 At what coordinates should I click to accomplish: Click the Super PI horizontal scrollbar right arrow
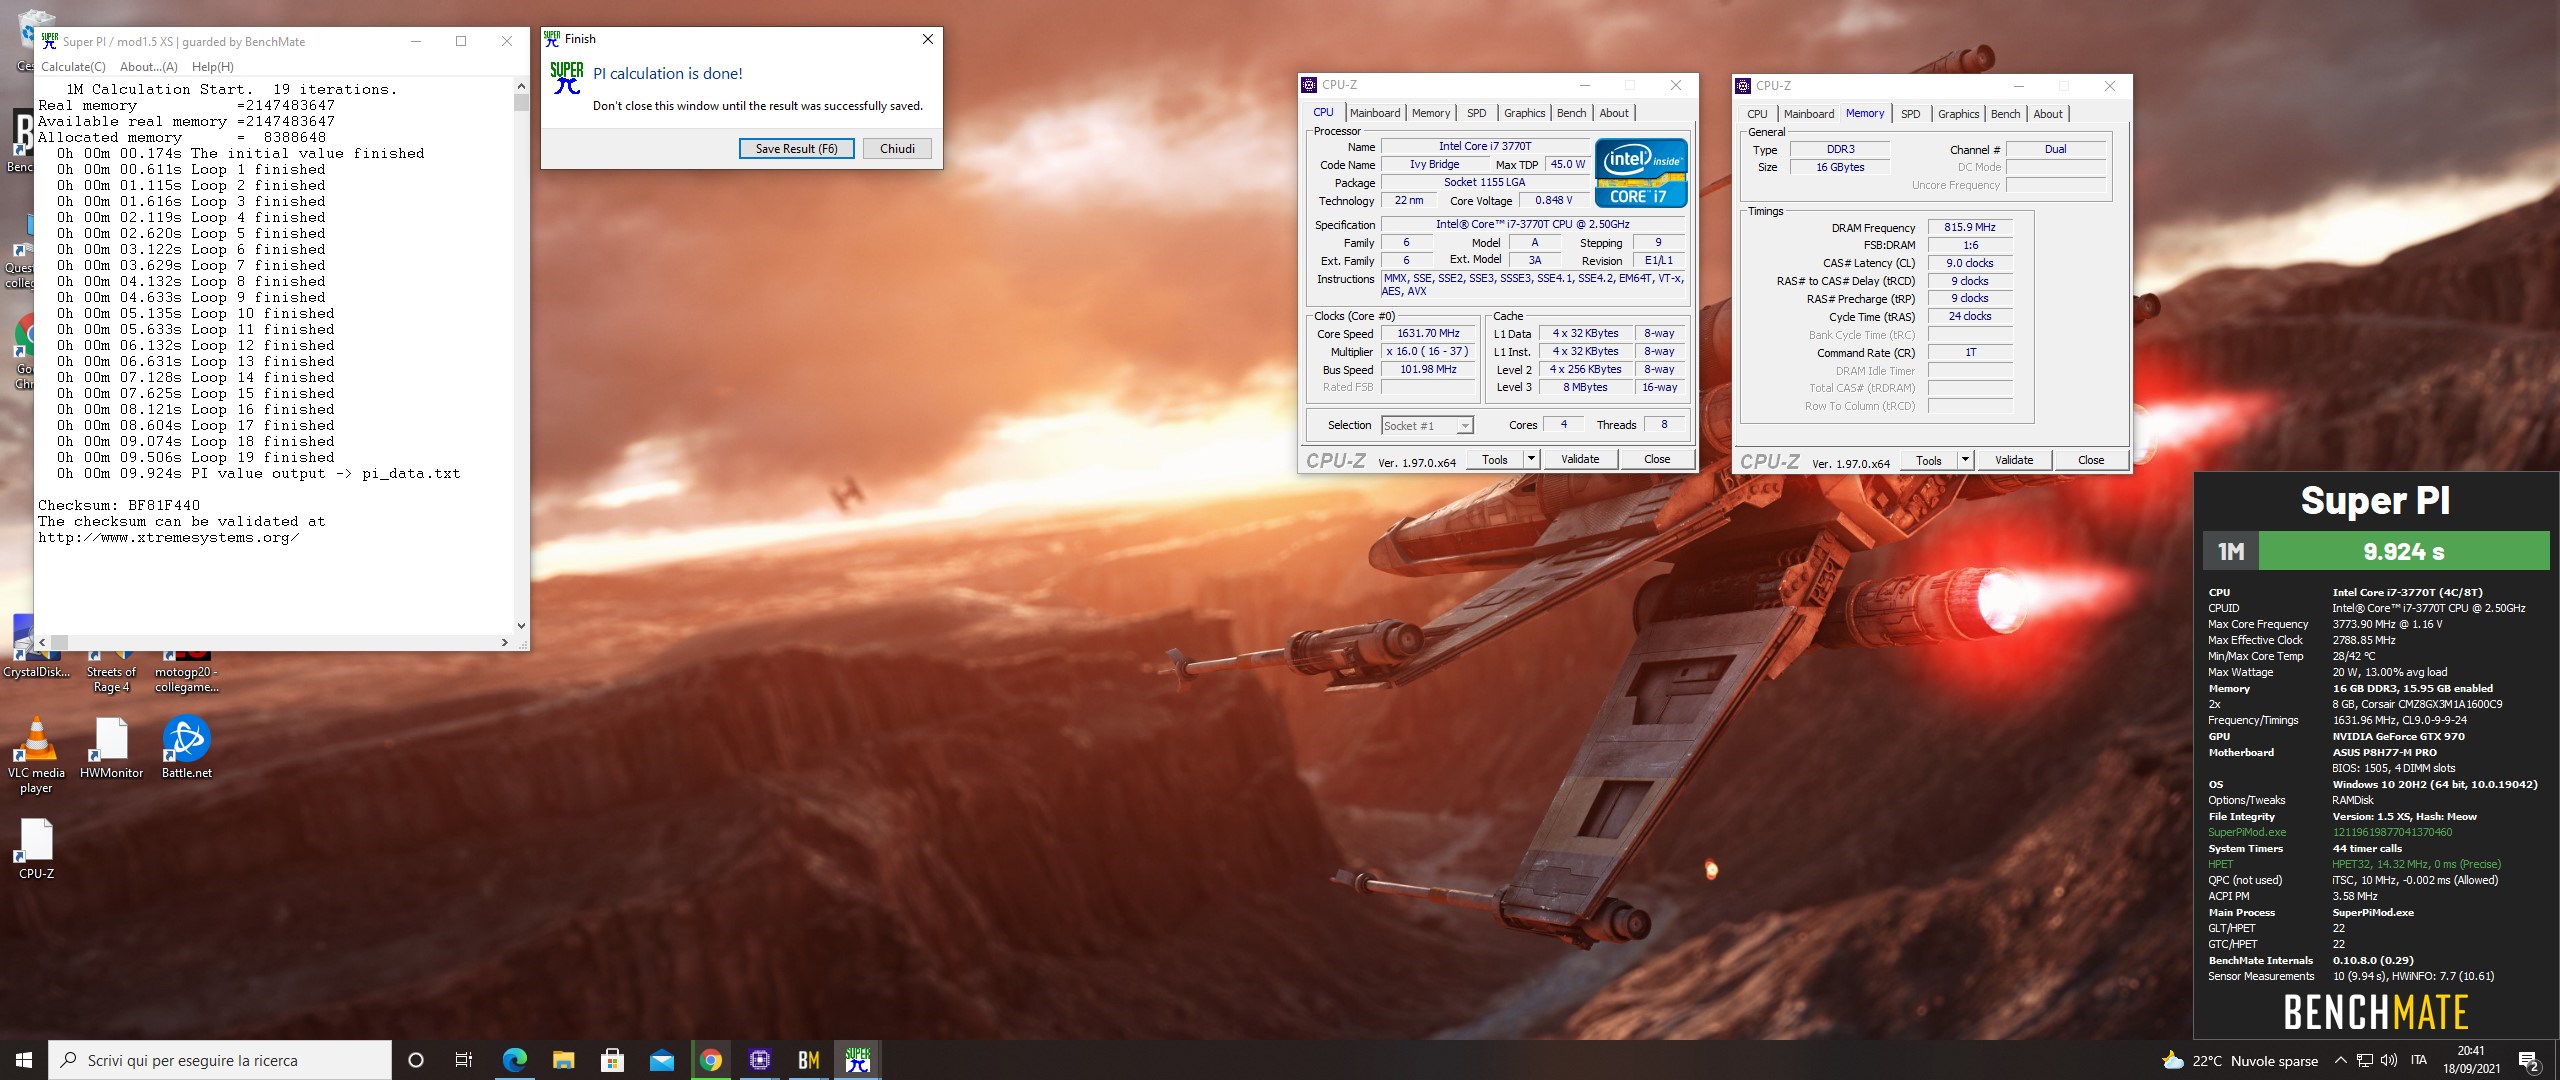[505, 642]
